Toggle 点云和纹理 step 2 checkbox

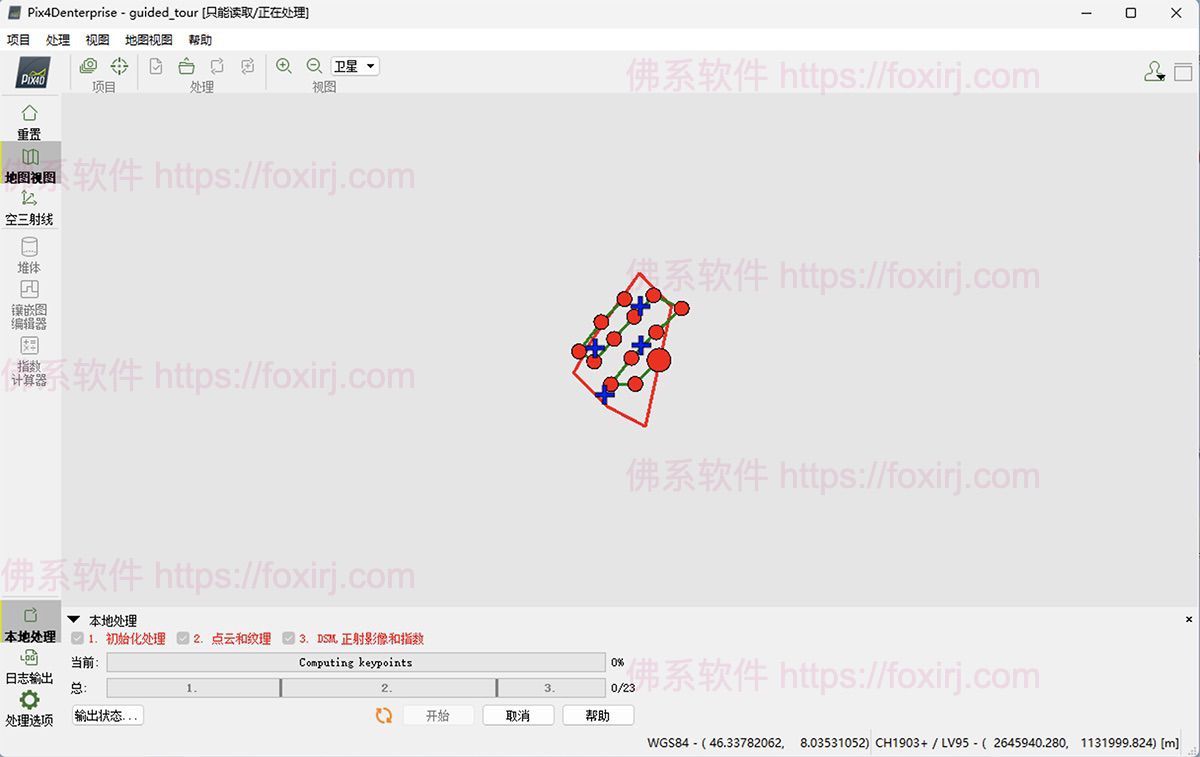click(183, 638)
